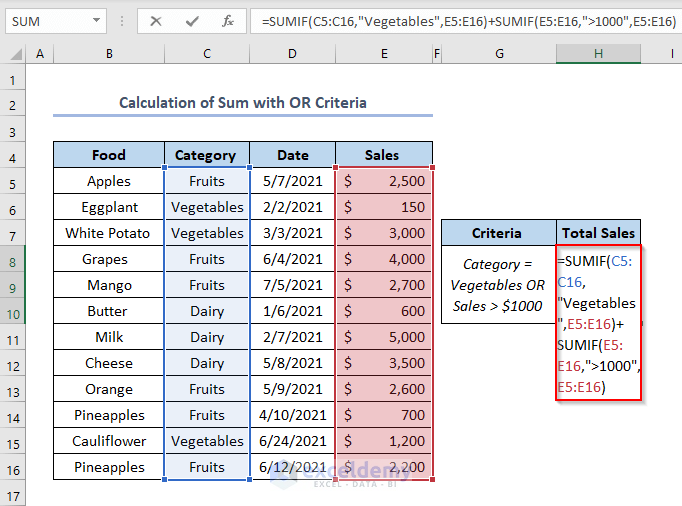Click the sales value 4,000

[384, 259]
